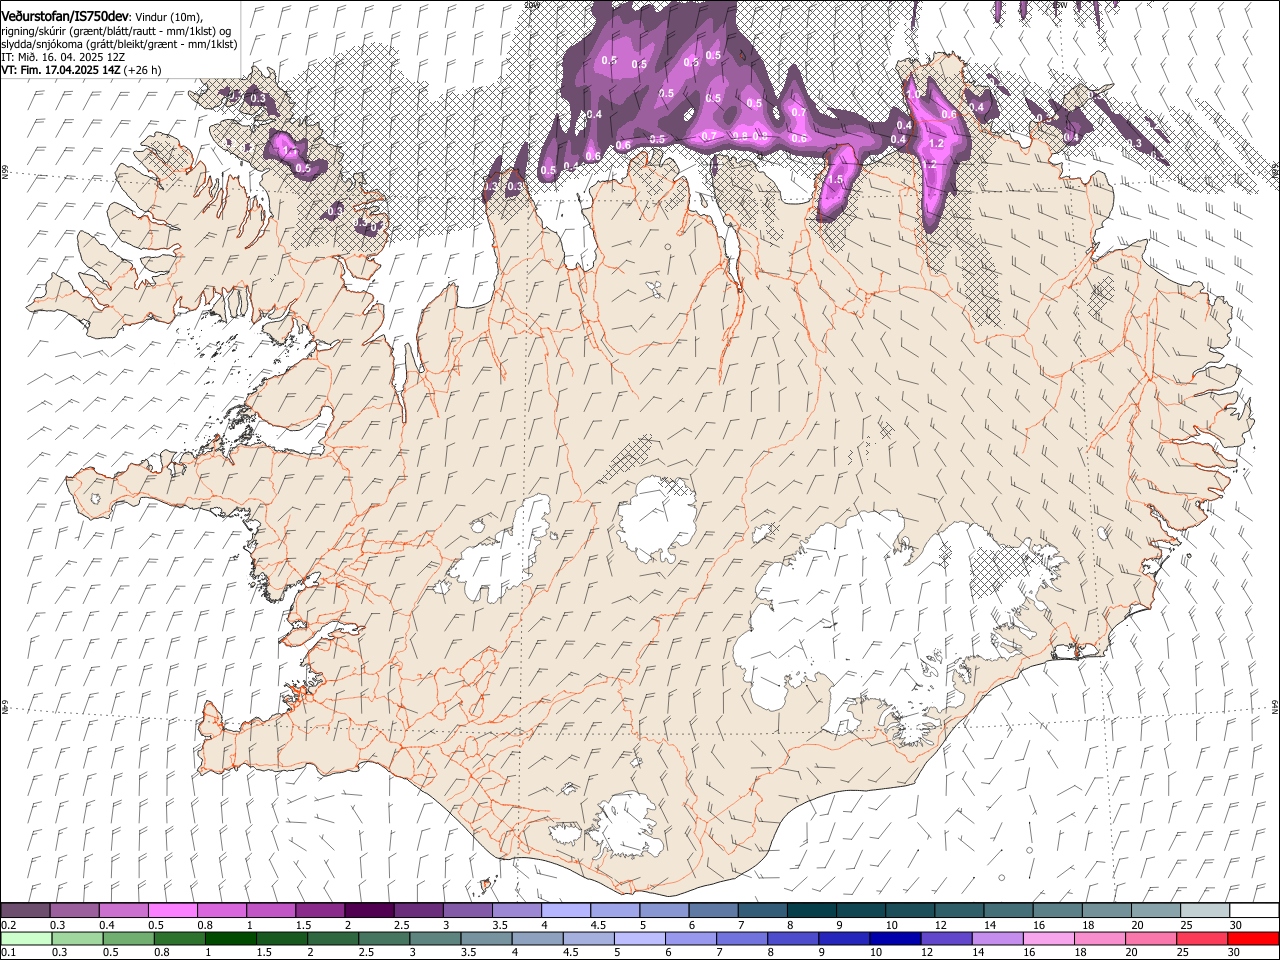The width and height of the screenshot is (1280, 960).
Task: Pick the bright red swatch above 30 in rain legend
Action: [x=1253, y=938]
